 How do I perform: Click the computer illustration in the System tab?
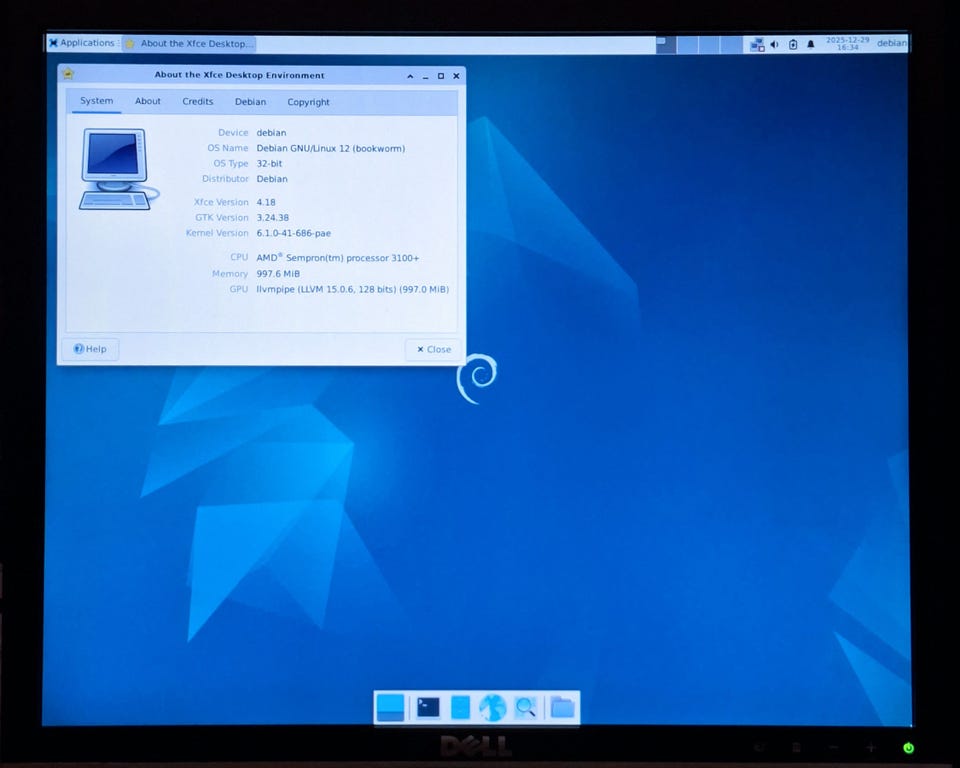[x=118, y=170]
